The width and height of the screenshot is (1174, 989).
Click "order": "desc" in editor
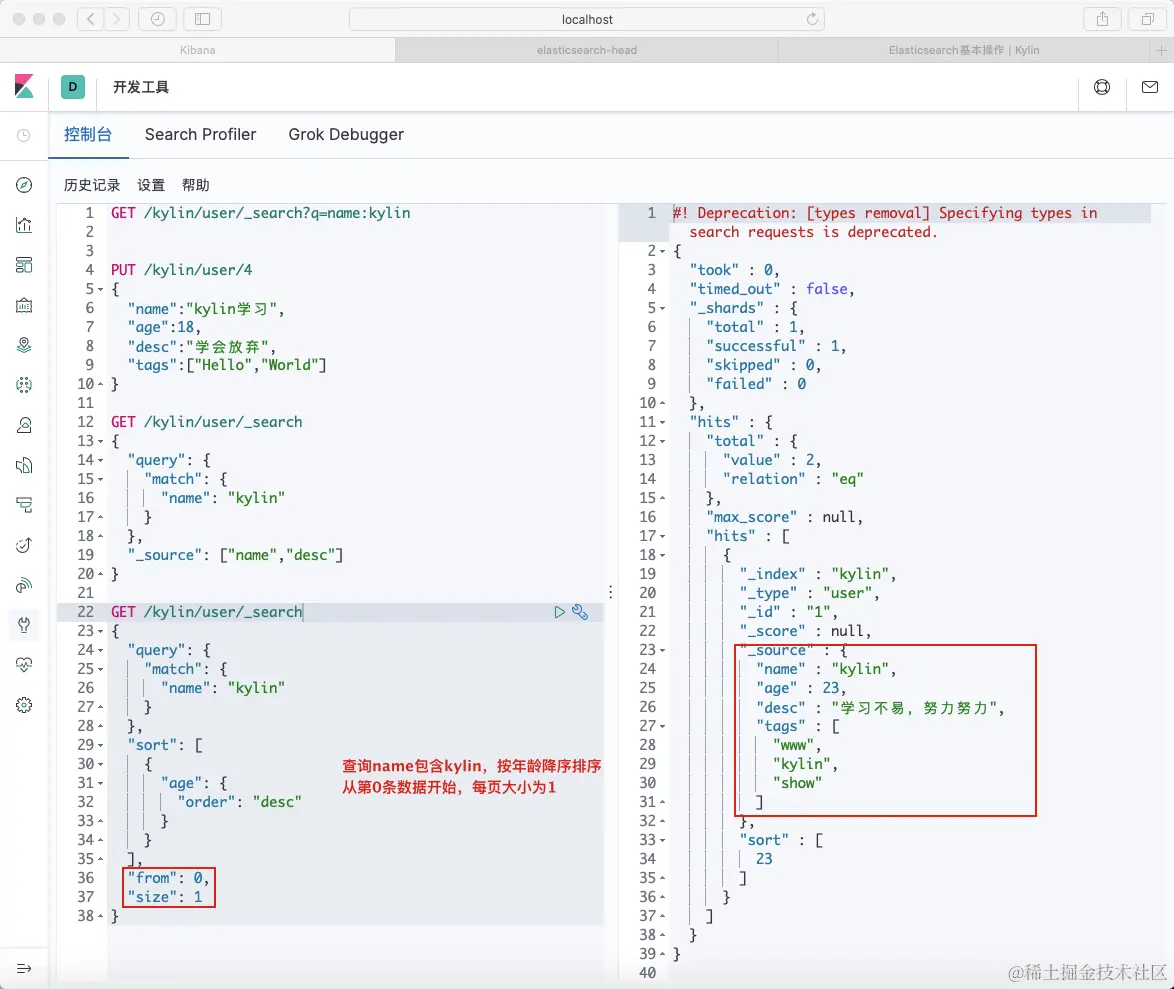coord(240,802)
